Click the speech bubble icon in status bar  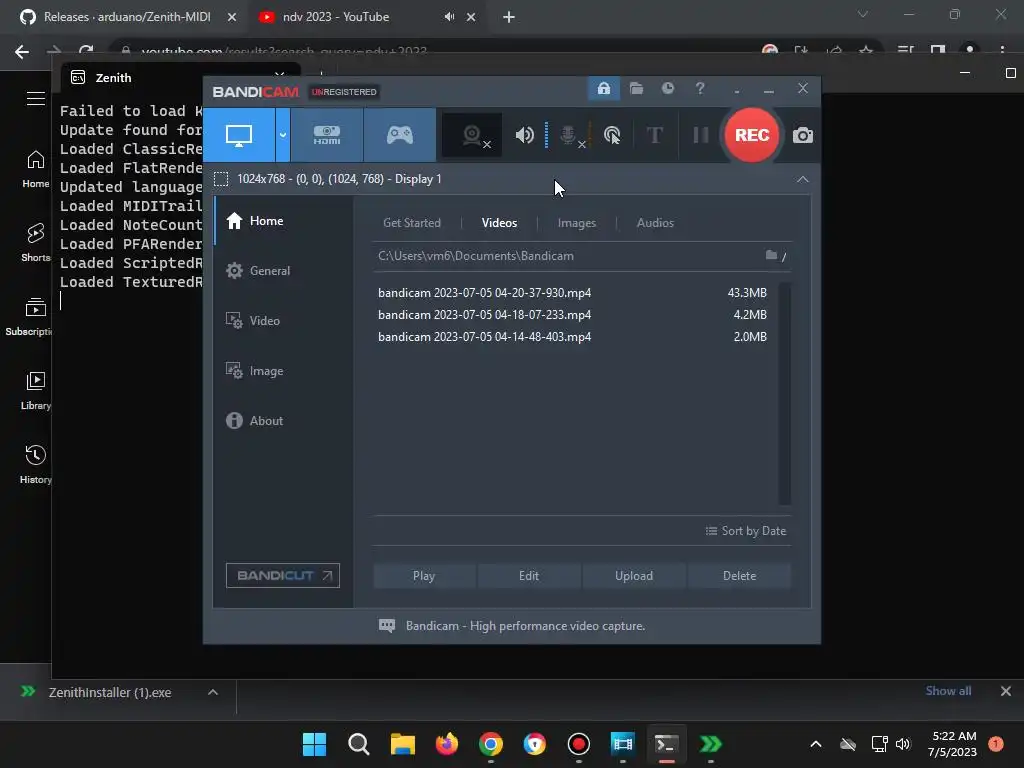387,626
